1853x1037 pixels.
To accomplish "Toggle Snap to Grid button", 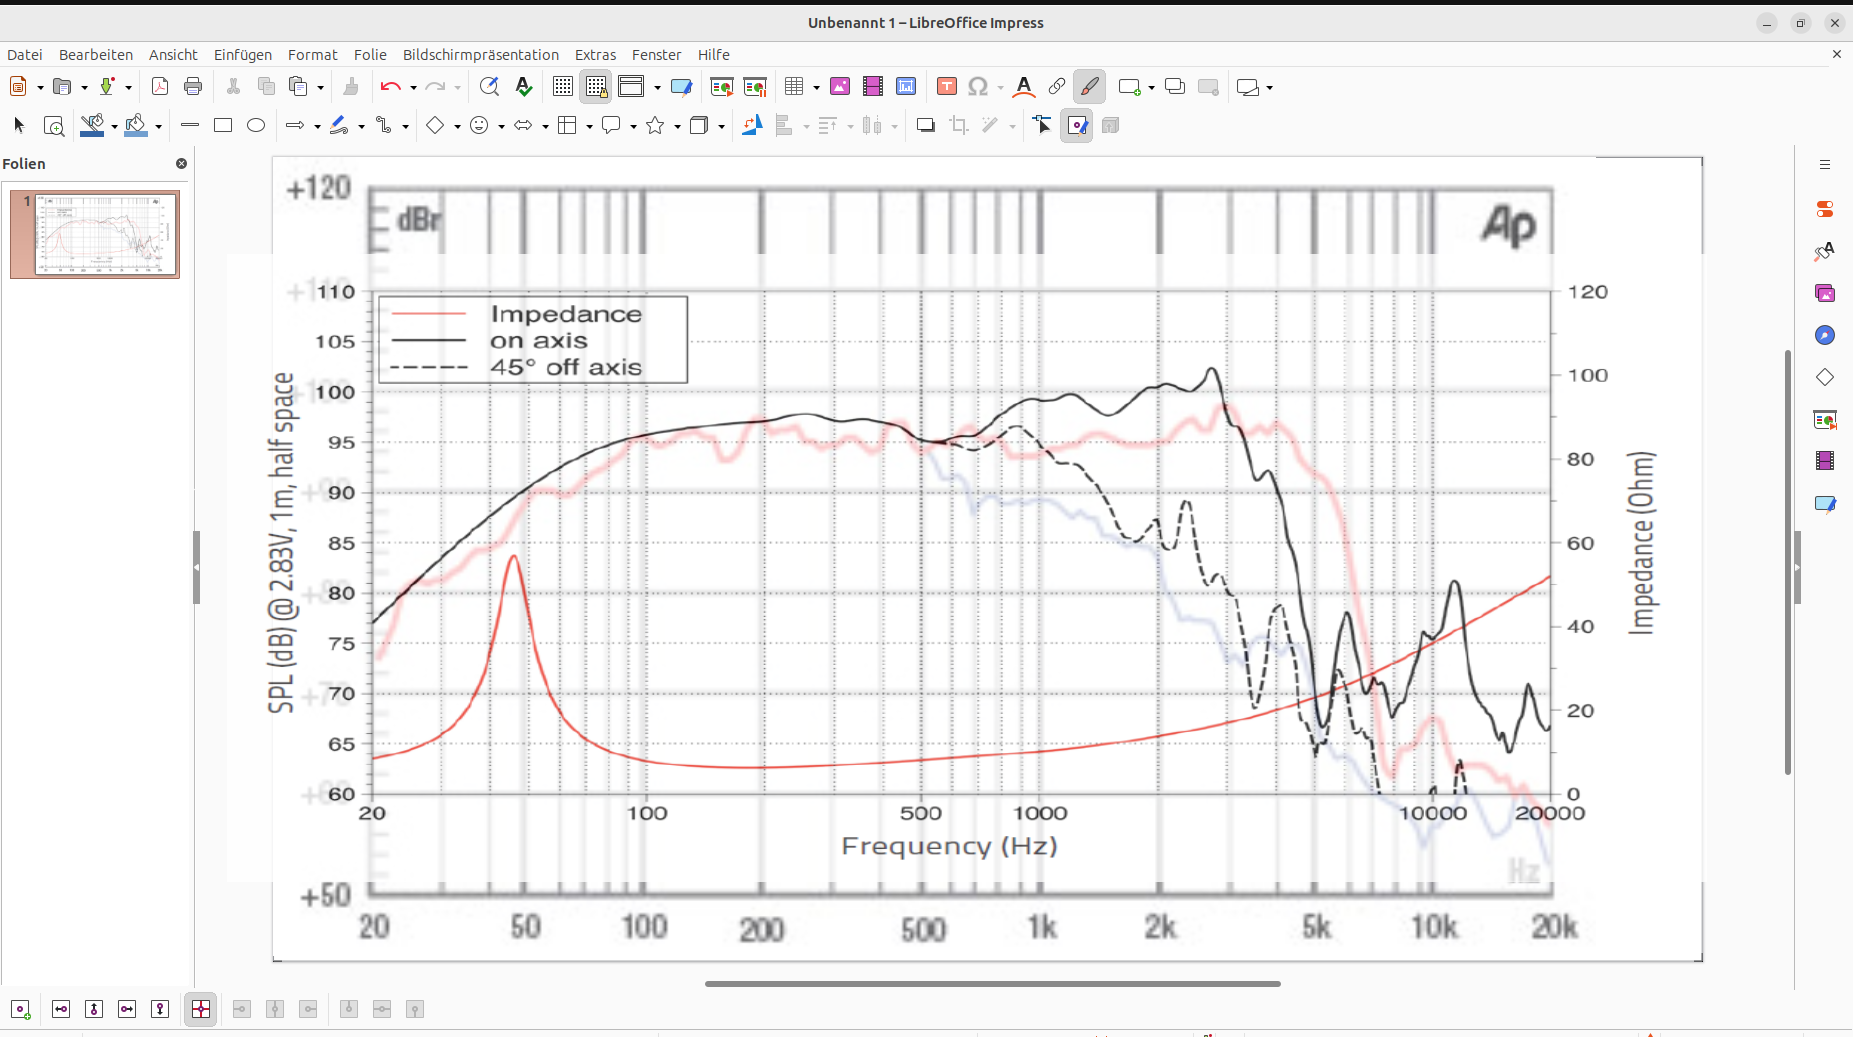I will (596, 87).
